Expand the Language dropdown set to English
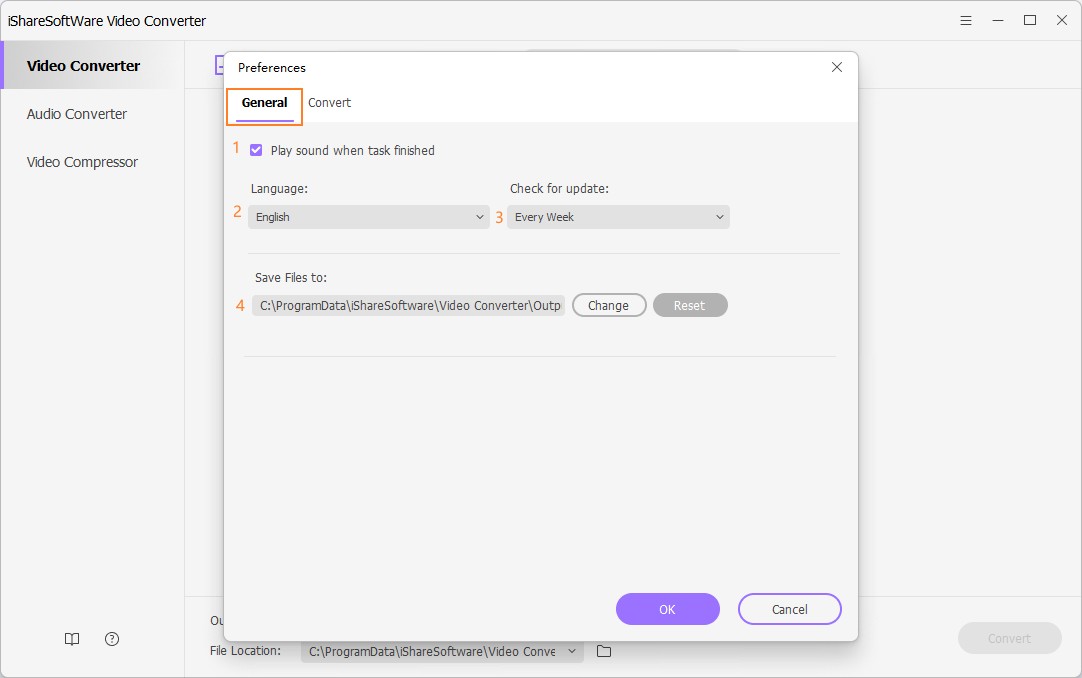 [x=368, y=217]
